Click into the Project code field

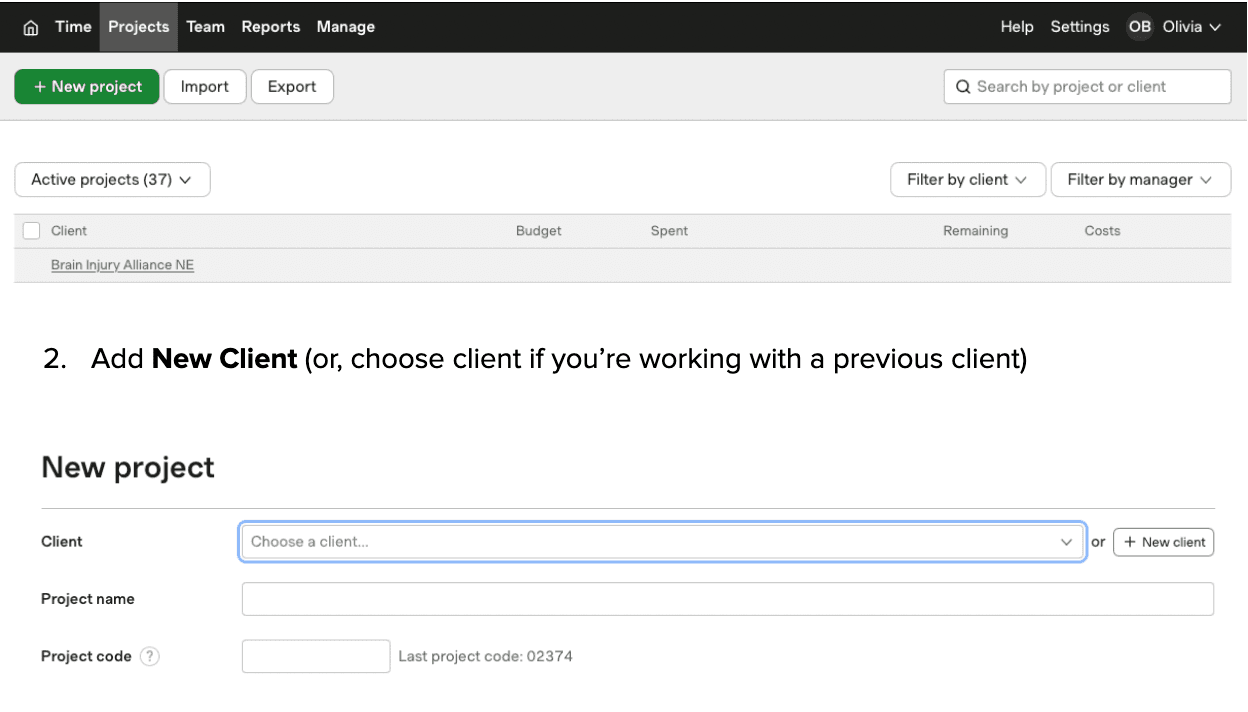tap(316, 656)
